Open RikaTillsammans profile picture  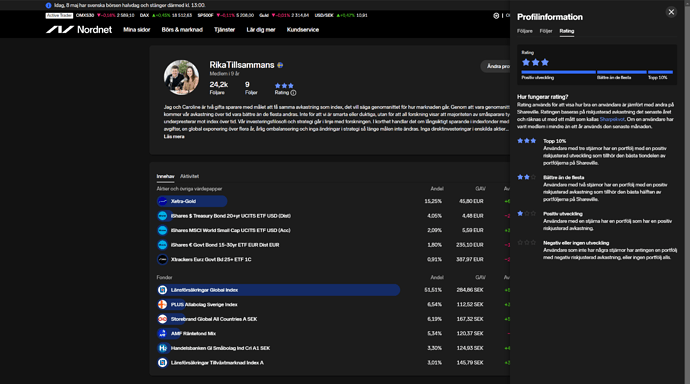pyautogui.click(x=181, y=77)
